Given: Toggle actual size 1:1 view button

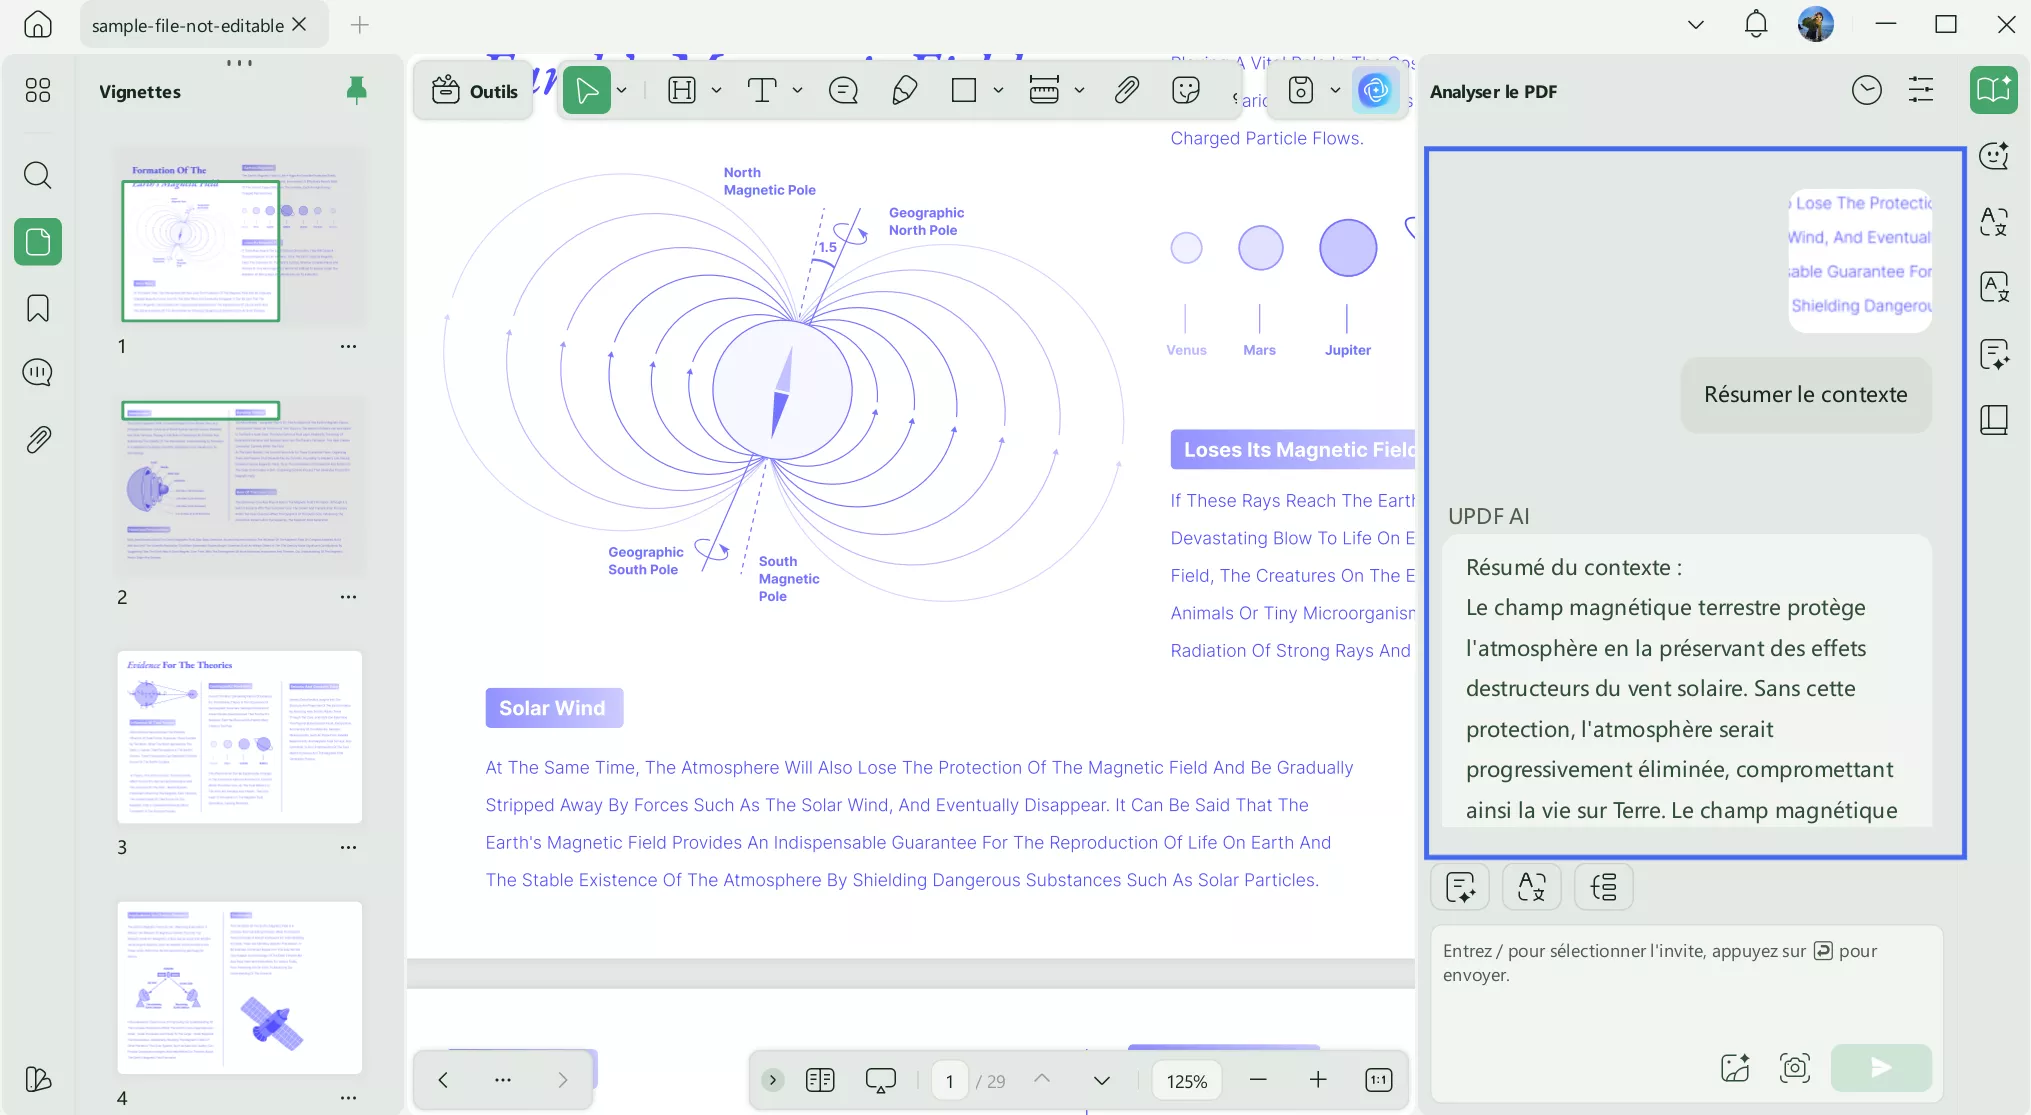Looking at the screenshot, I should tap(1378, 1080).
